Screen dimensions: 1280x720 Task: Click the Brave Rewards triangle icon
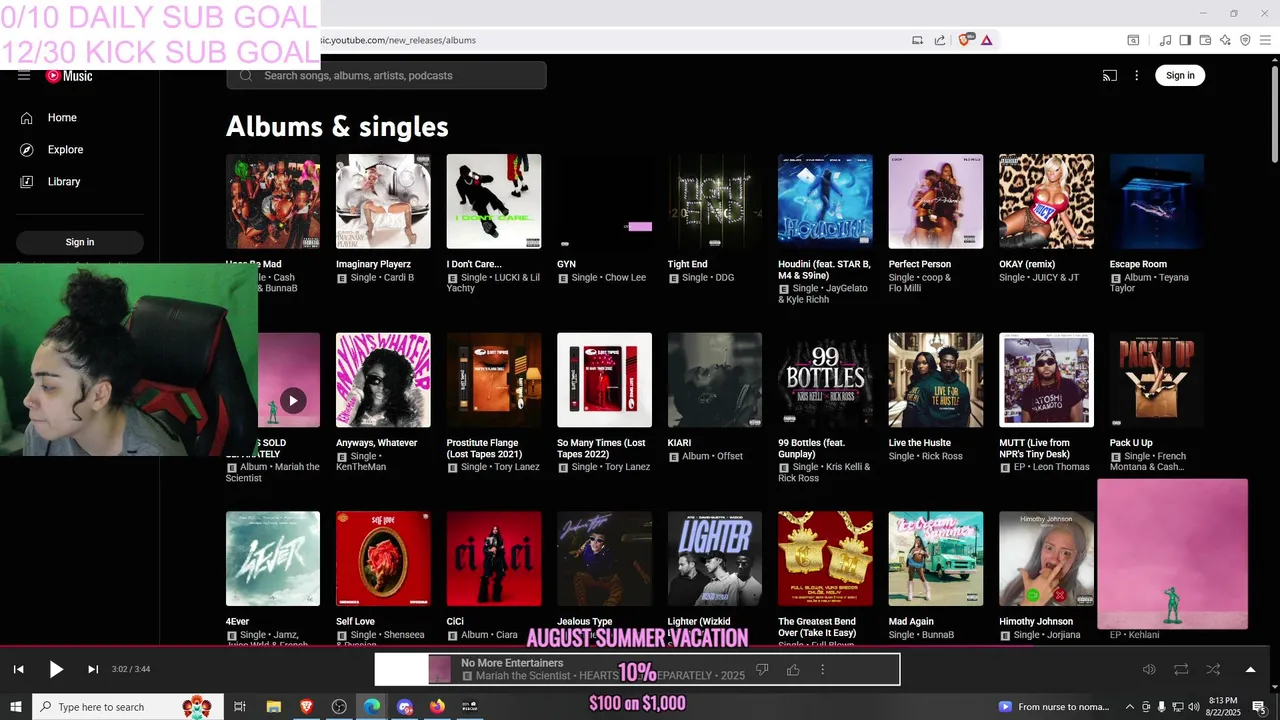[986, 40]
